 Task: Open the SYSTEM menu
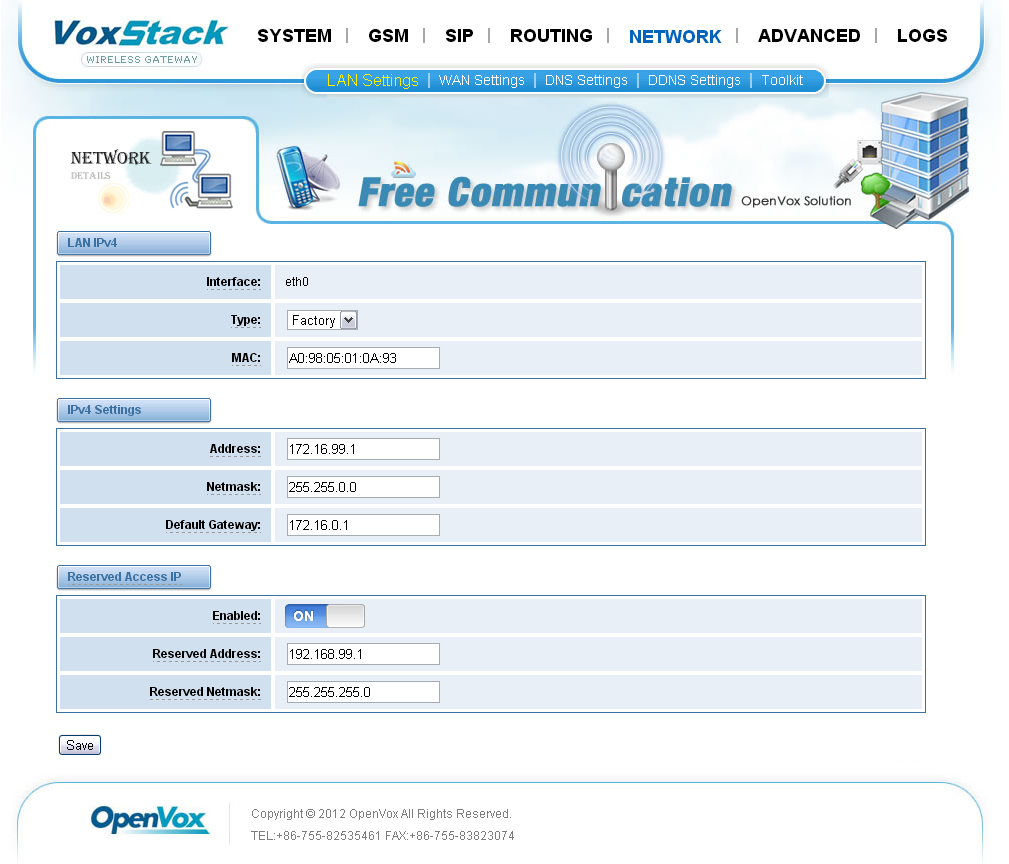tap(294, 36)
